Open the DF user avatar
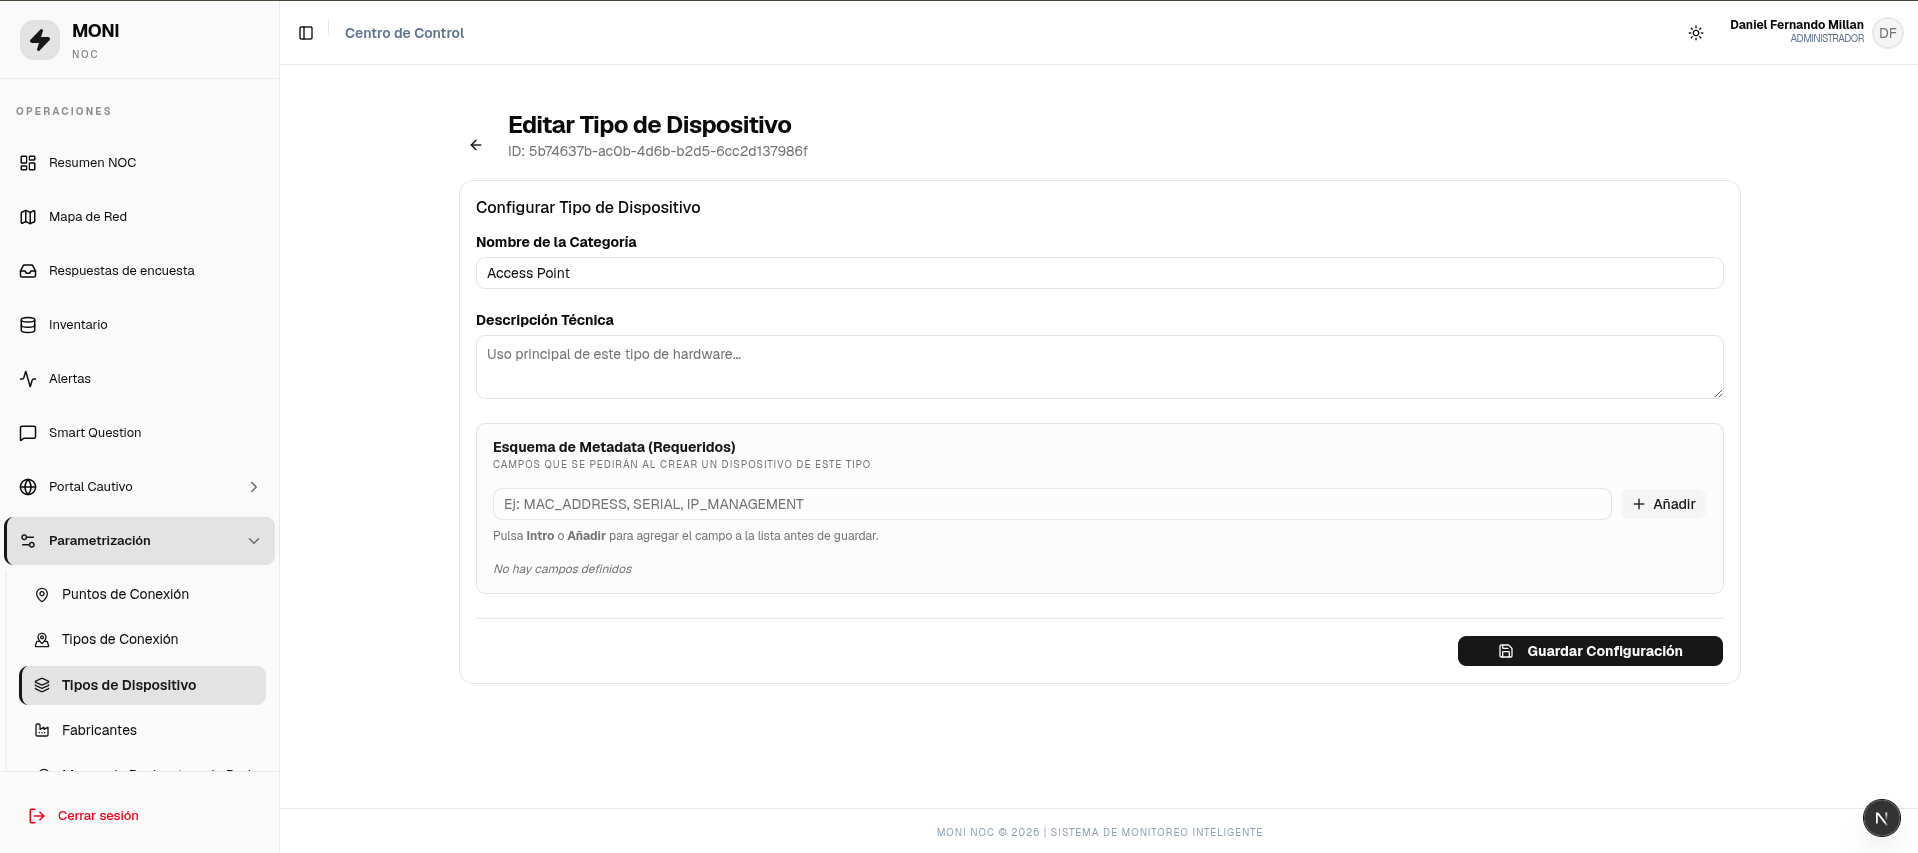The width and height of the screenshot is (1918, 853). pyautogui.click(x=1887, y=33)
